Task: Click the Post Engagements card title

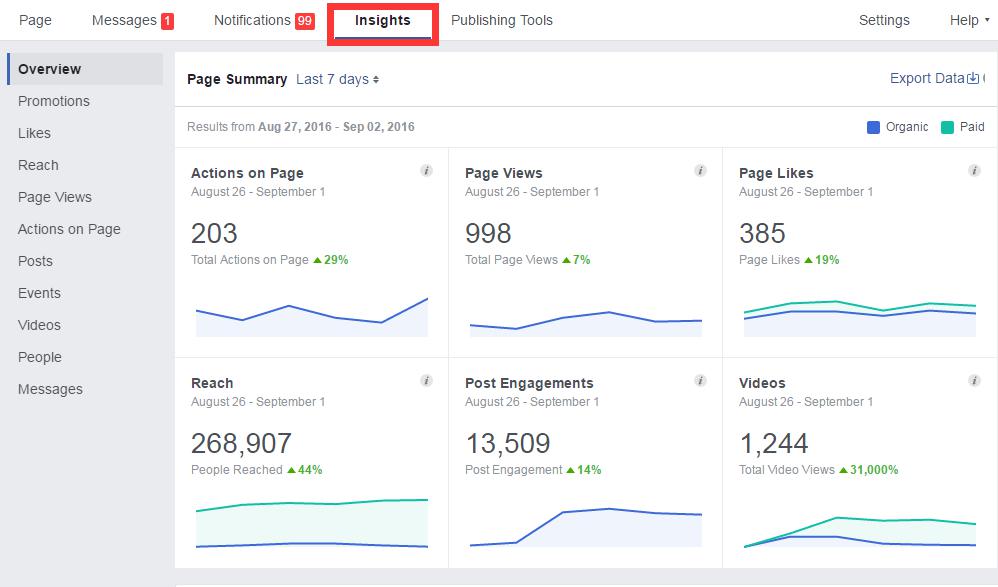Action: point(529,383)
